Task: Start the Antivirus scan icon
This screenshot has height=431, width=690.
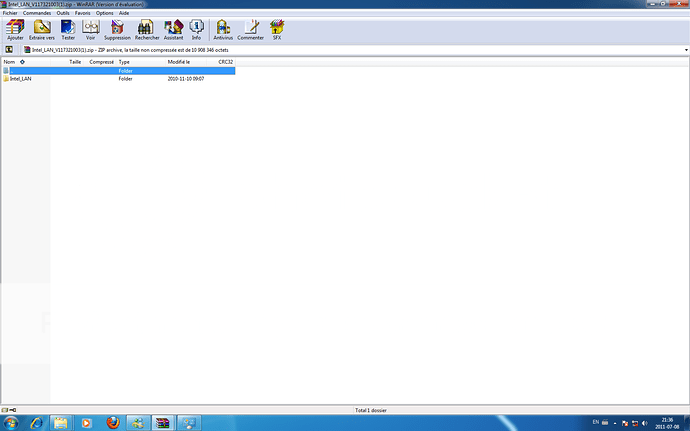Action: pyautogui.click(x=223, y=28)
